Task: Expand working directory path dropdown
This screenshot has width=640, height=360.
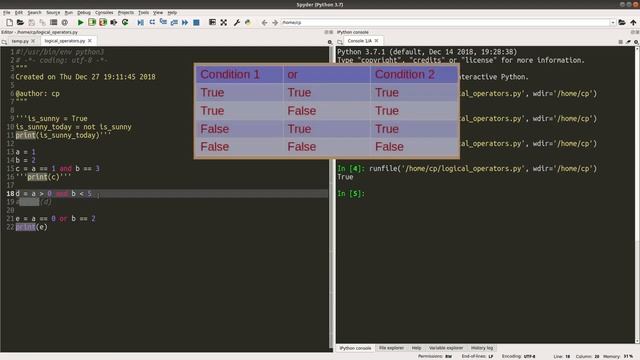Action: click(613, 22)
